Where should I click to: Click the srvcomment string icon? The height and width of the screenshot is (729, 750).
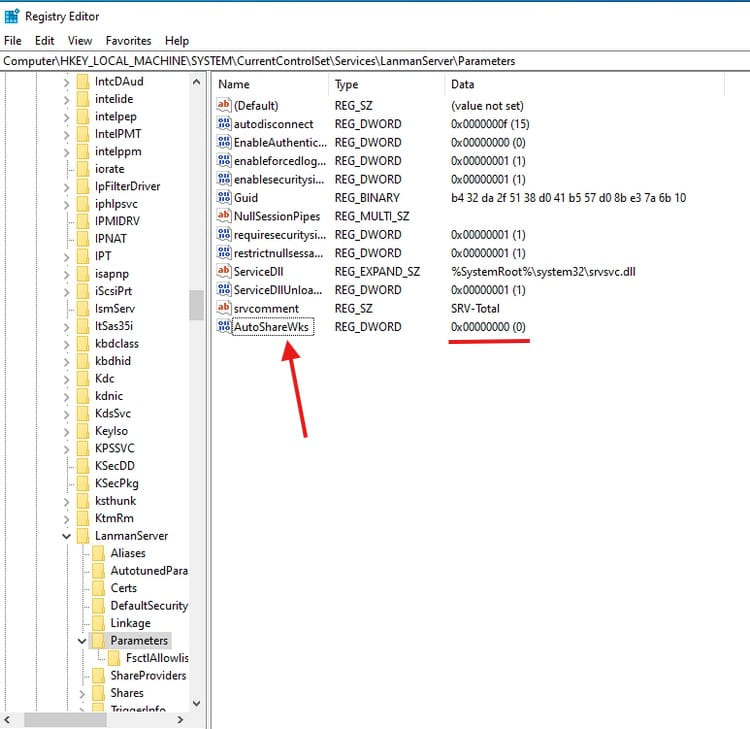coord(224,308)
